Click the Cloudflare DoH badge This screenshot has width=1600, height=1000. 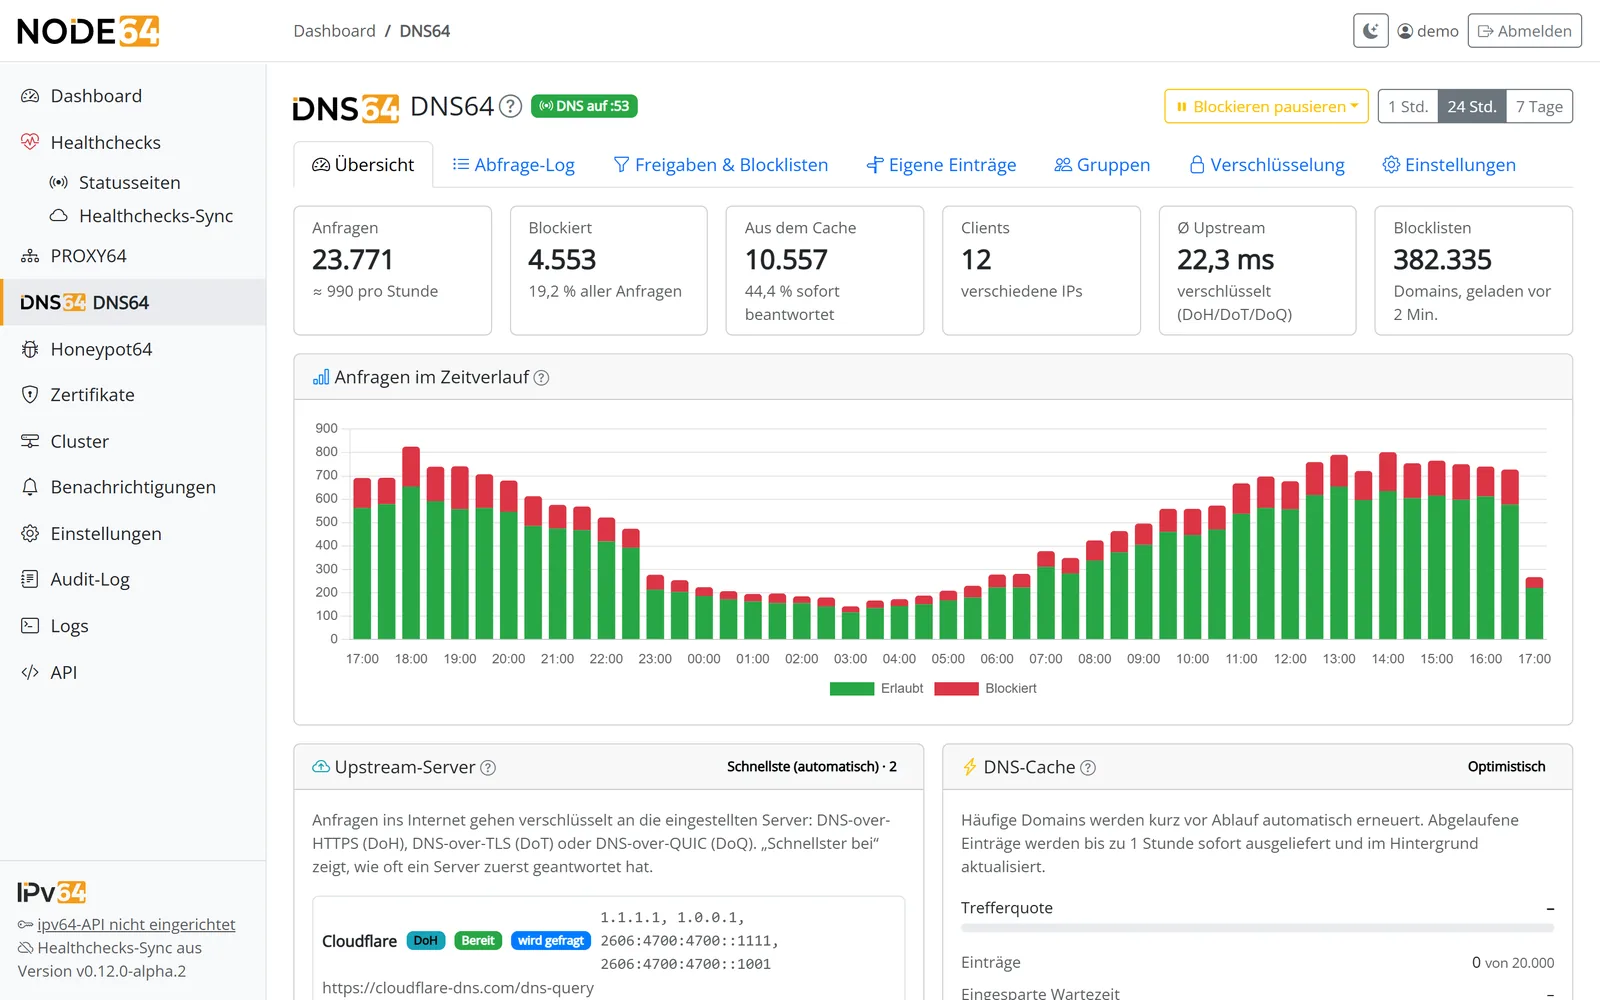425,941
